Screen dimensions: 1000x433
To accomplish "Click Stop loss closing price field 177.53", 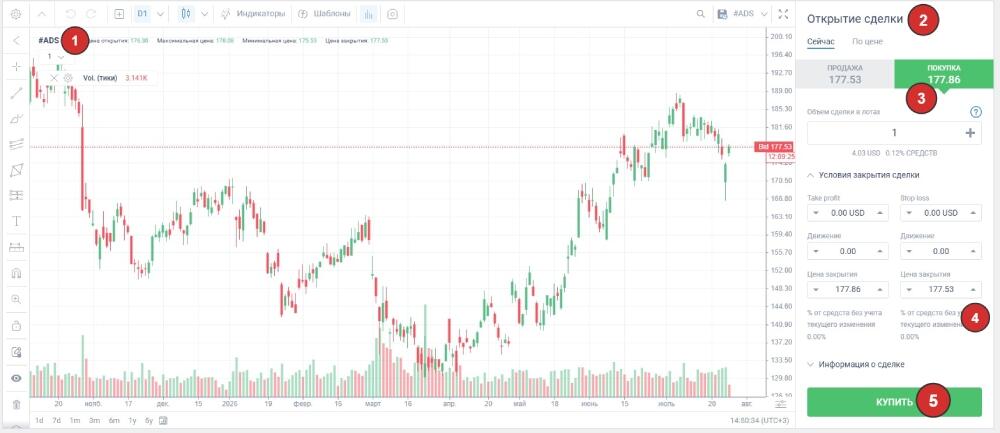I will click(x=941, y=290).
